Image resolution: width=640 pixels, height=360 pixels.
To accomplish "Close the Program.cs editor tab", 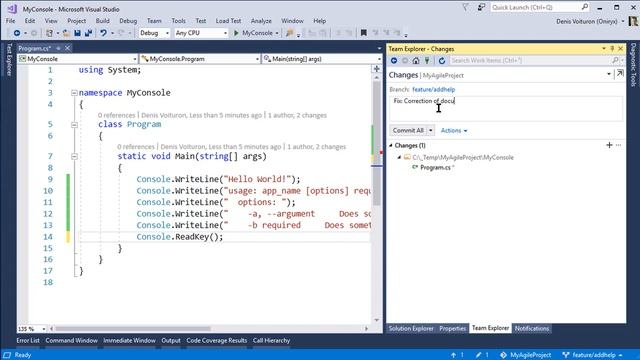I will (x=67, y=48).
